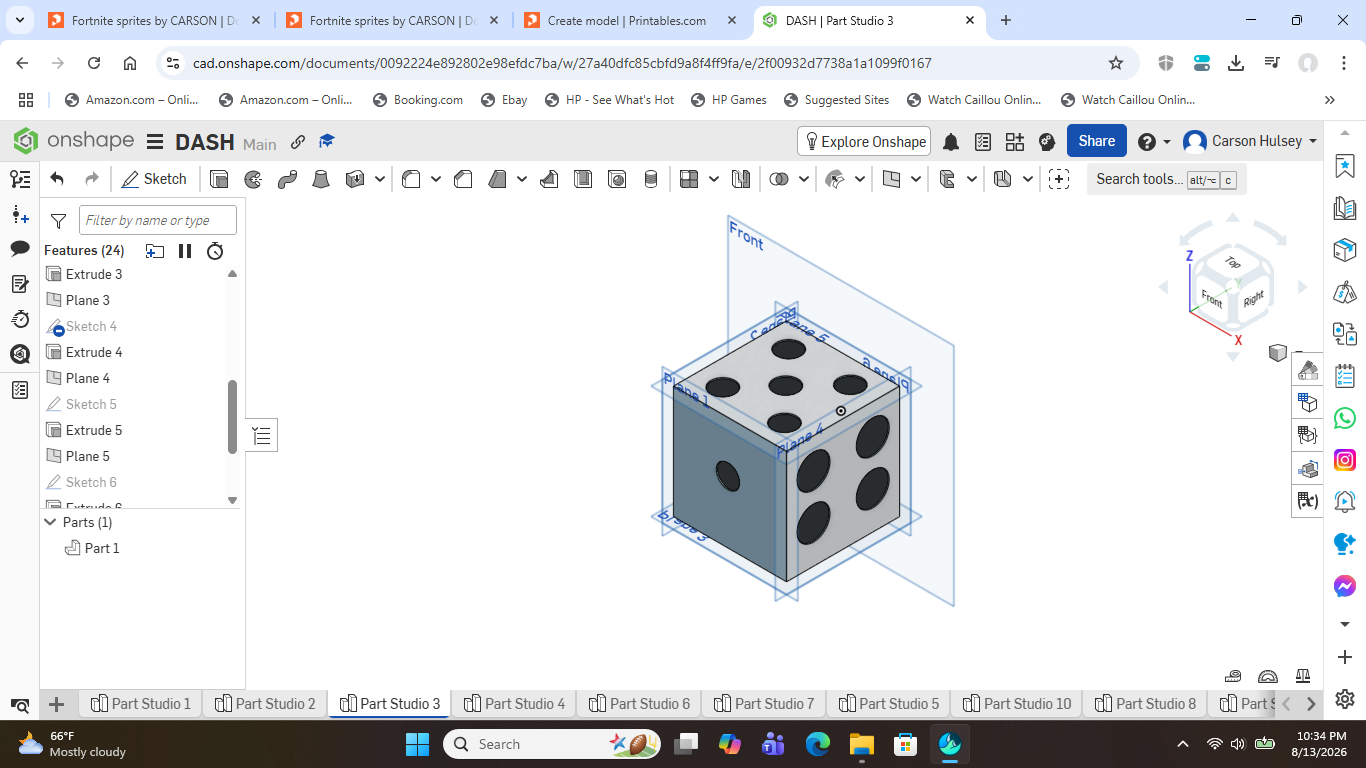Screen dimensions: 1366x768
Task: Toggle regeneration times stopwatch icon
Action: click(215, 251)
